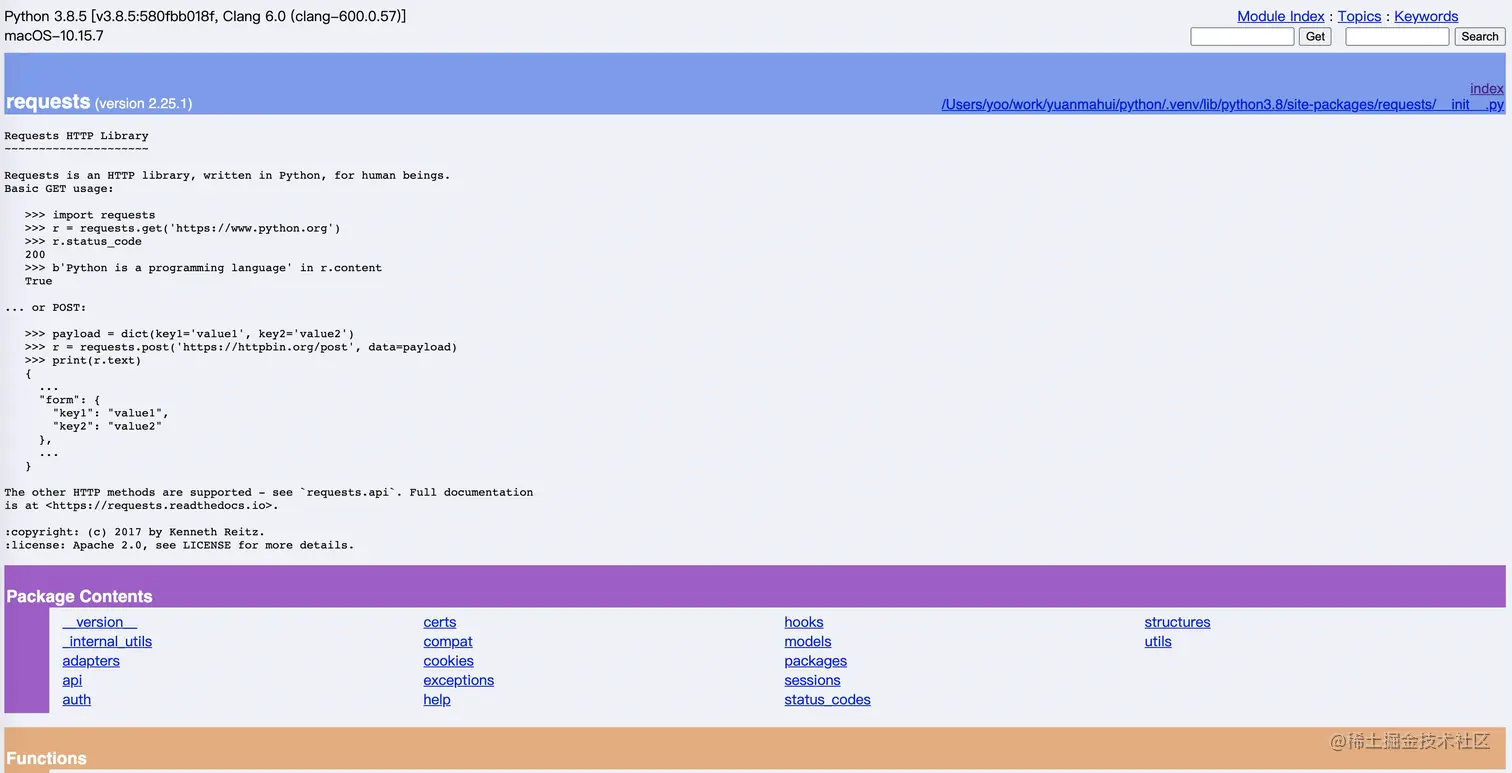
Task: Open the status_codes module link
Action: (x=827, y=699)
